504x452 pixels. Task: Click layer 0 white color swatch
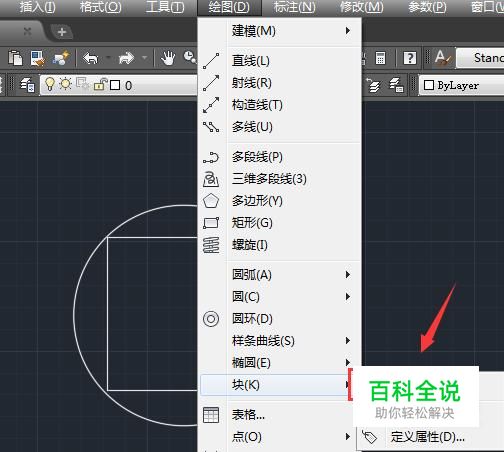point(115,85)
